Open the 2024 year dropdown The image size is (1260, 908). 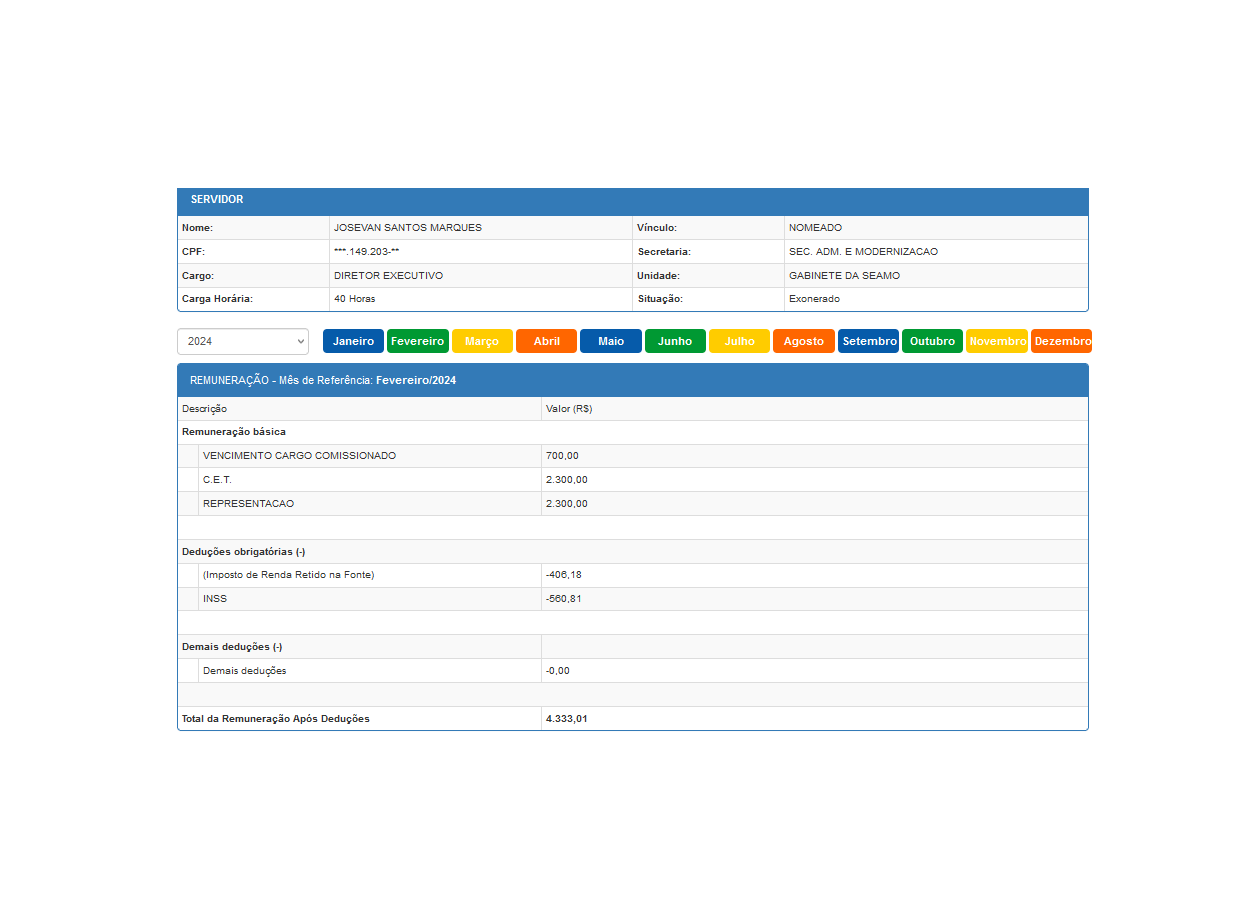(x=243, y=341)
